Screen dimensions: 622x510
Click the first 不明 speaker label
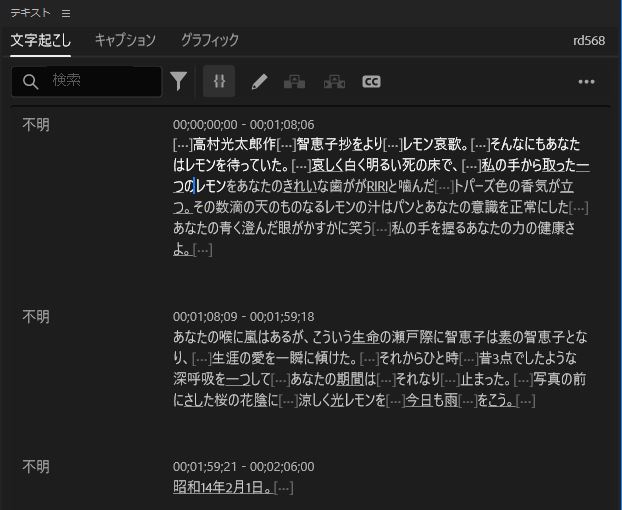[x=36, y=124]
